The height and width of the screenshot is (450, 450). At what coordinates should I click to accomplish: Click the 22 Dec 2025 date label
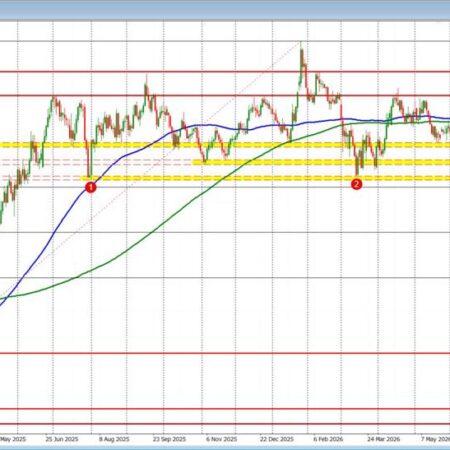tap(277, 439)
